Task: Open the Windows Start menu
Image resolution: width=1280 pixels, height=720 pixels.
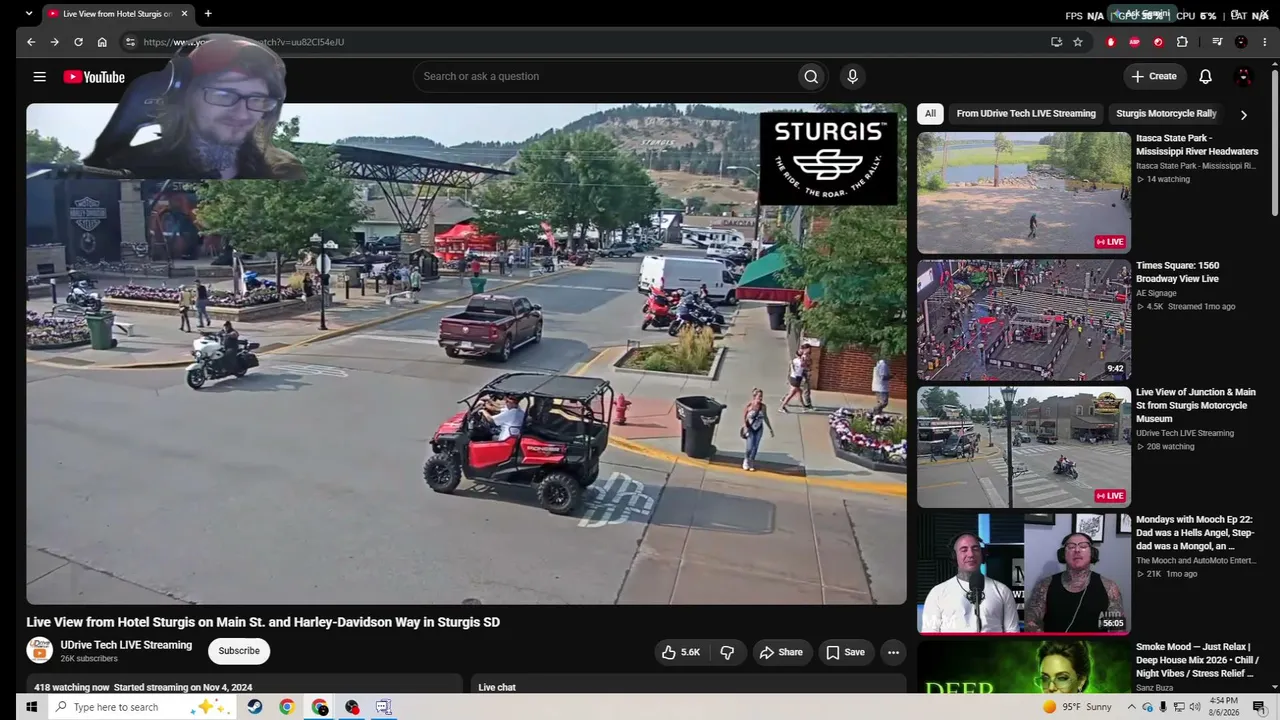Action: 31,707
